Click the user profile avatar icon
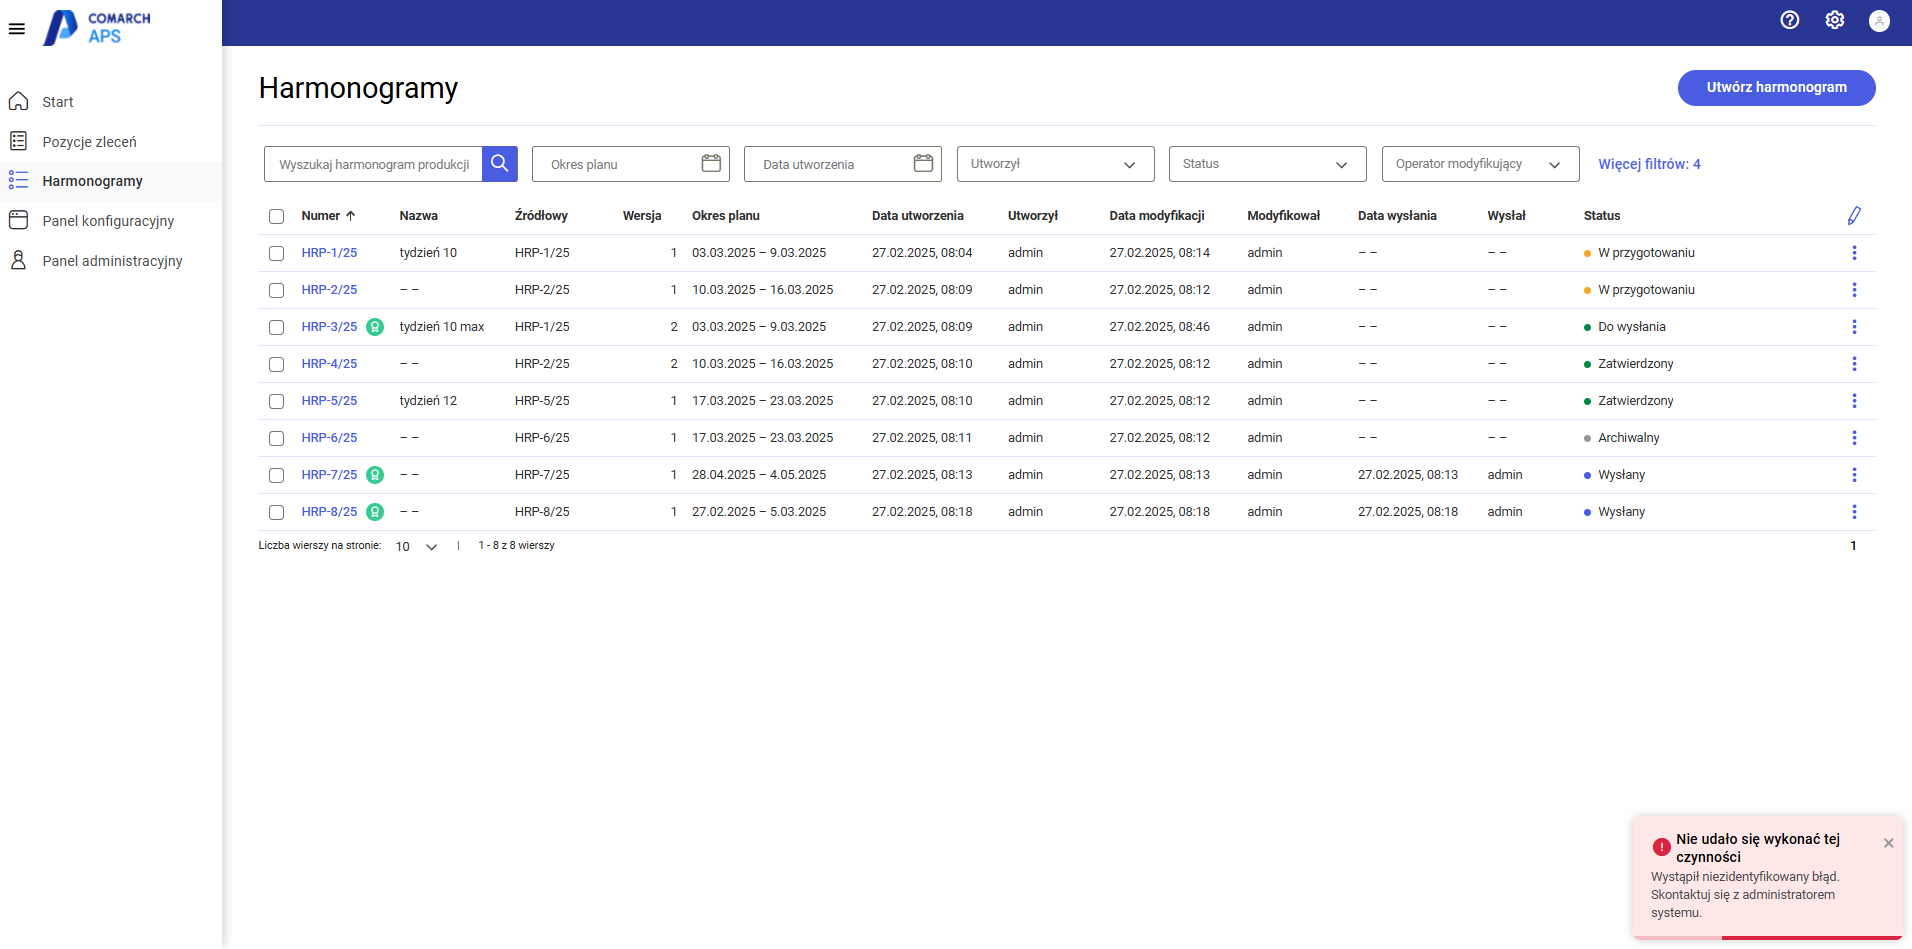The width and height of the screenshot is (1912, 949). pos(1879,21)
